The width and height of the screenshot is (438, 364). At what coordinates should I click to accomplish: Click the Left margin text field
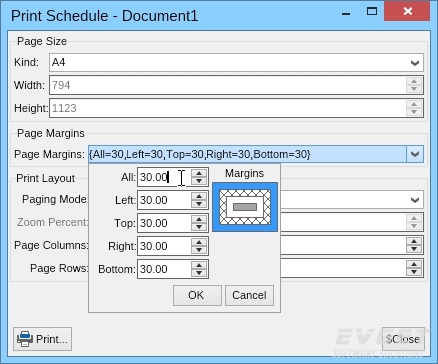pos(165,200)
